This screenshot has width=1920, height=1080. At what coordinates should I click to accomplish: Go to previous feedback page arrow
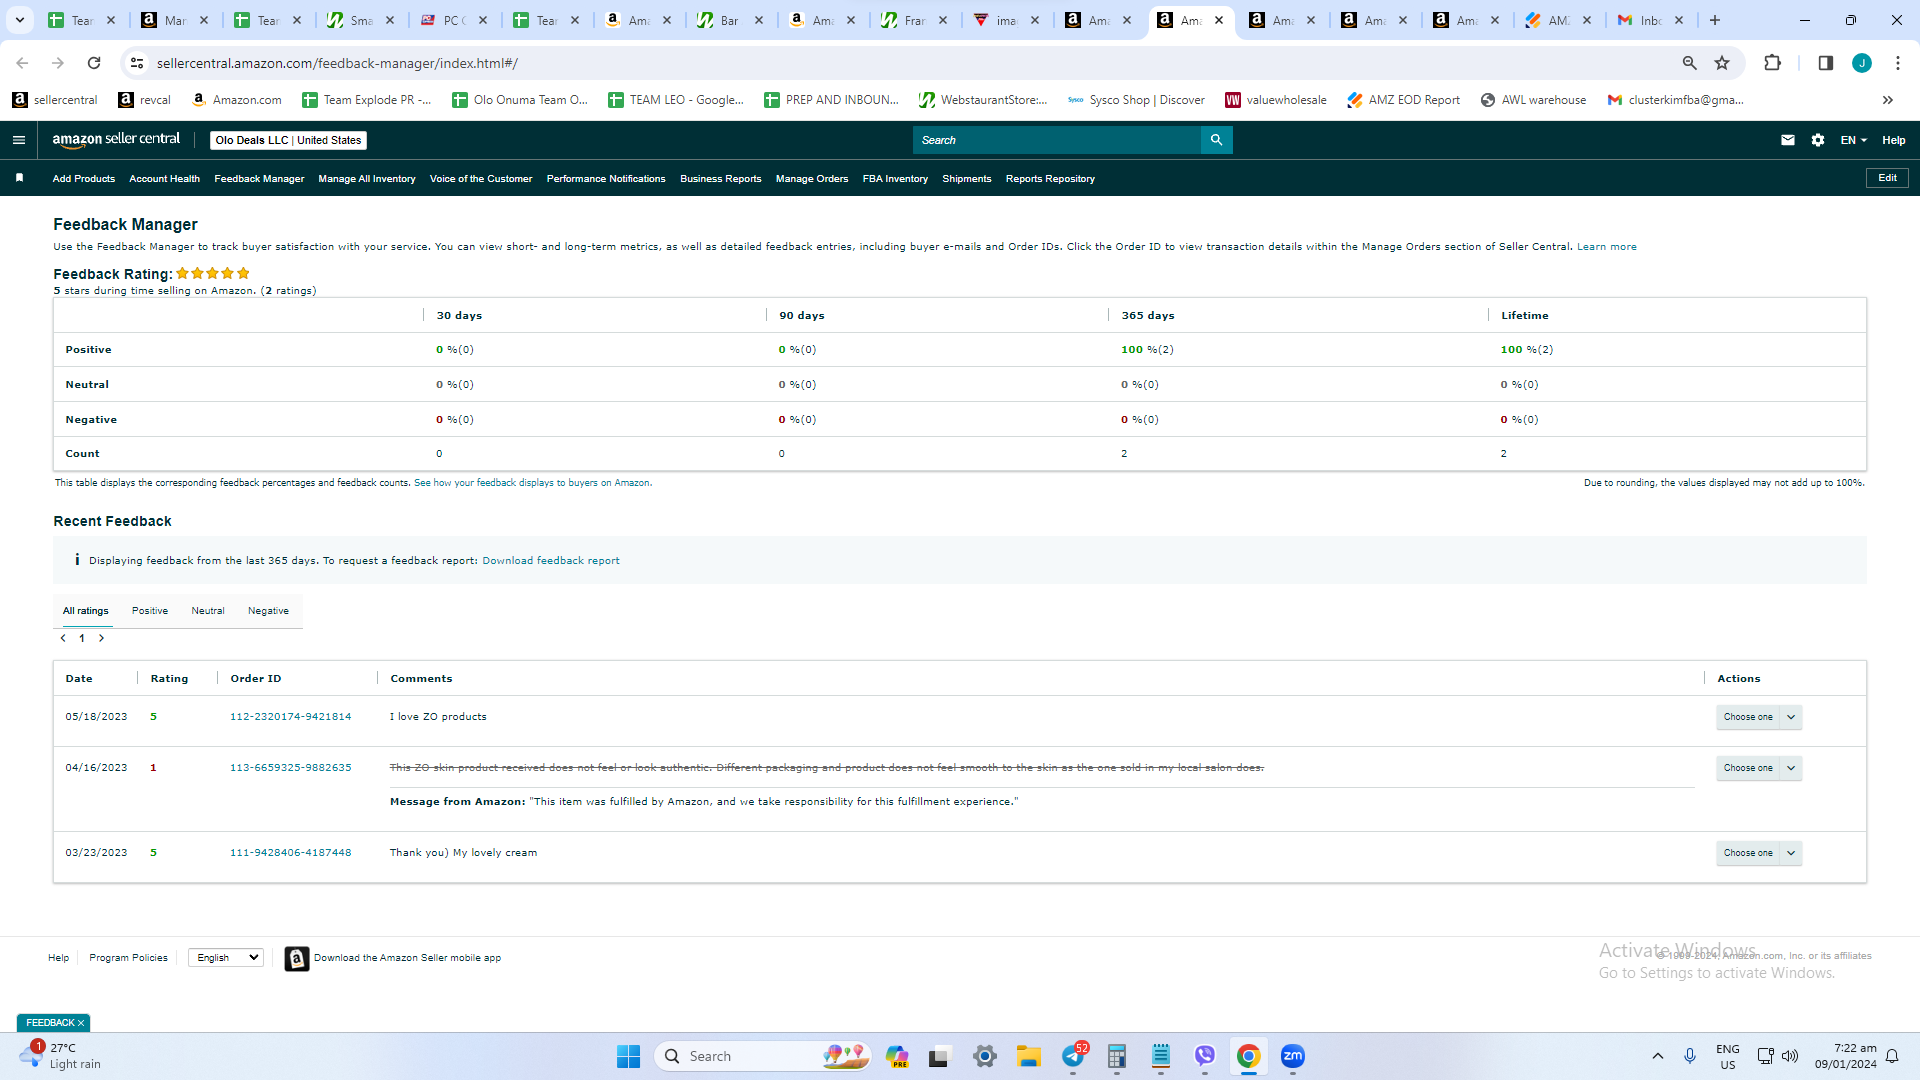click(63, 638)
